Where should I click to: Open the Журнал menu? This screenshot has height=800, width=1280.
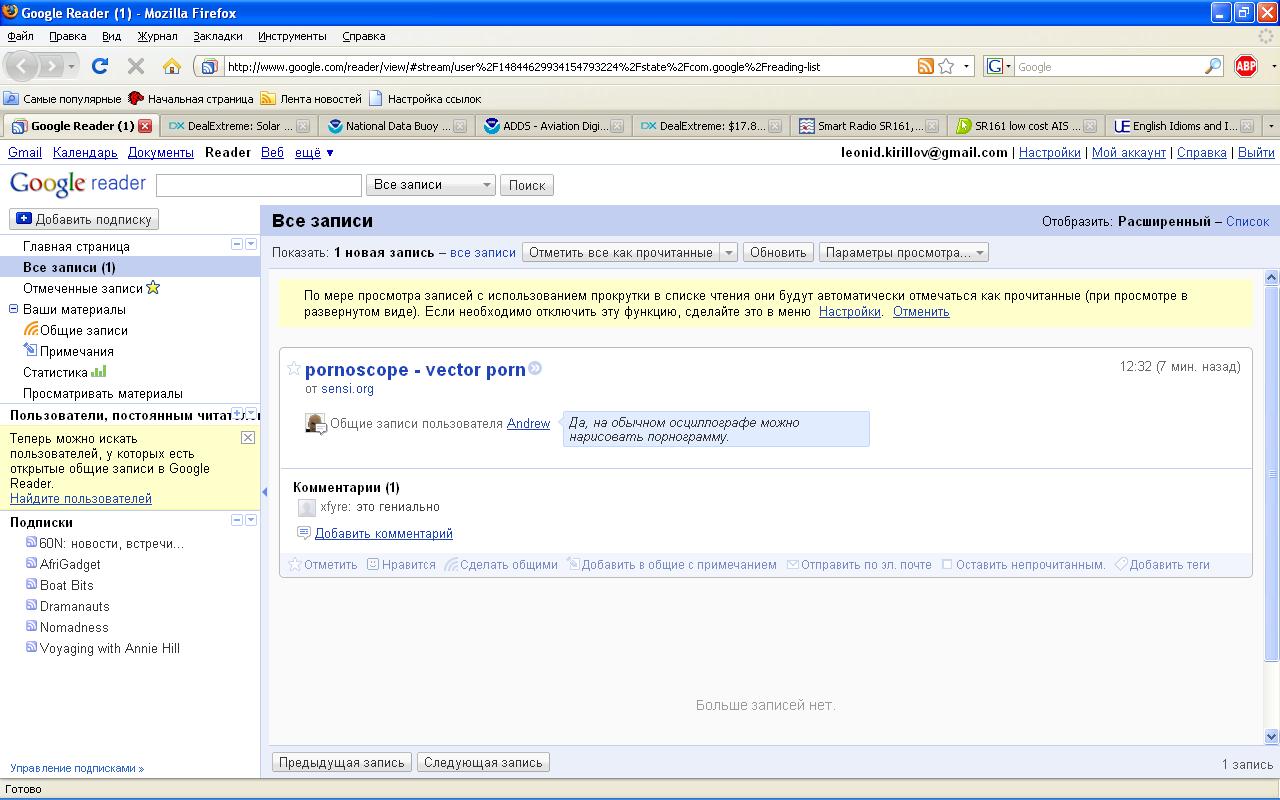[x=157, y=36]
